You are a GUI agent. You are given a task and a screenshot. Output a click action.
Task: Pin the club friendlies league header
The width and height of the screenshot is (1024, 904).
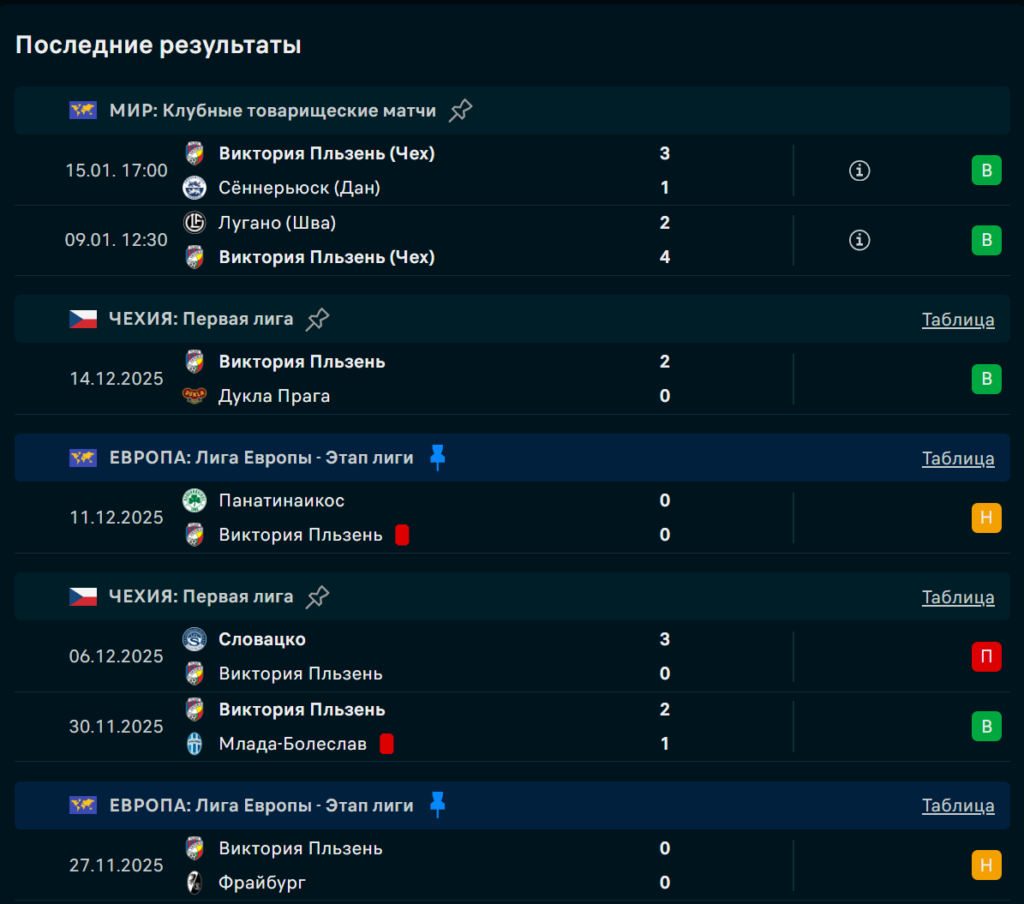point(460,111)
